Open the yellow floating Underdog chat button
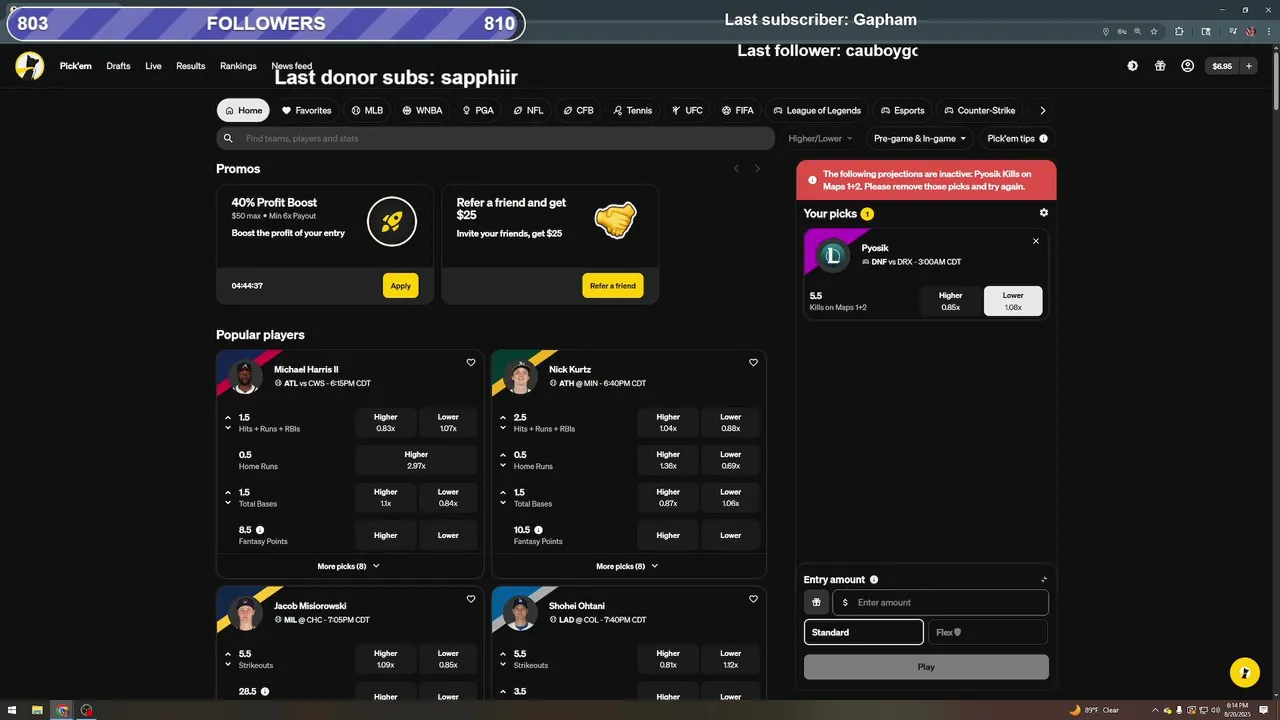 click(x=1244, y=672)
